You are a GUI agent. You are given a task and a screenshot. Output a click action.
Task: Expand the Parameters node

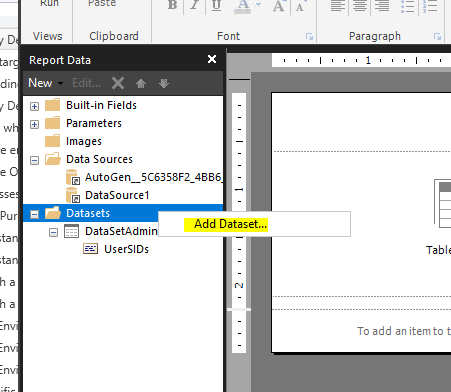pyautogui.click(x=34, y=124)
